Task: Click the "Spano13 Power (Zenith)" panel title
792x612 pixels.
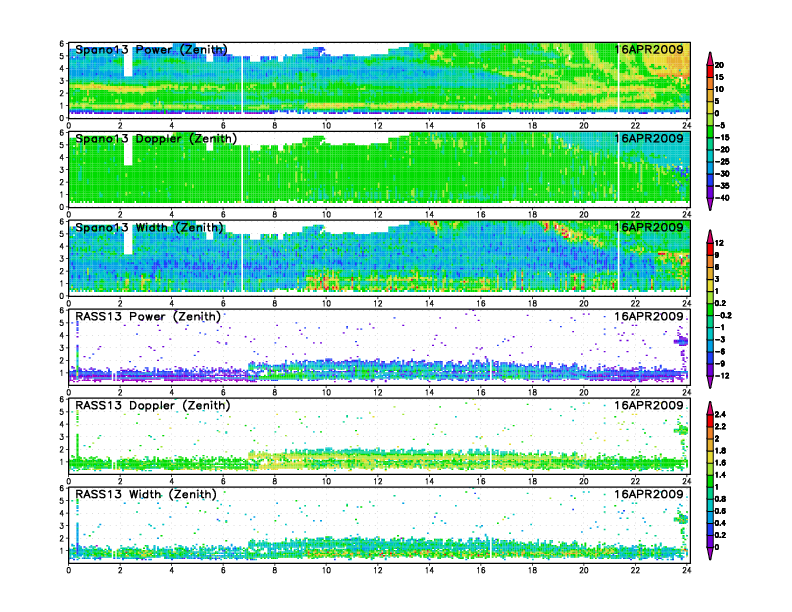Action: click(151, 49)
